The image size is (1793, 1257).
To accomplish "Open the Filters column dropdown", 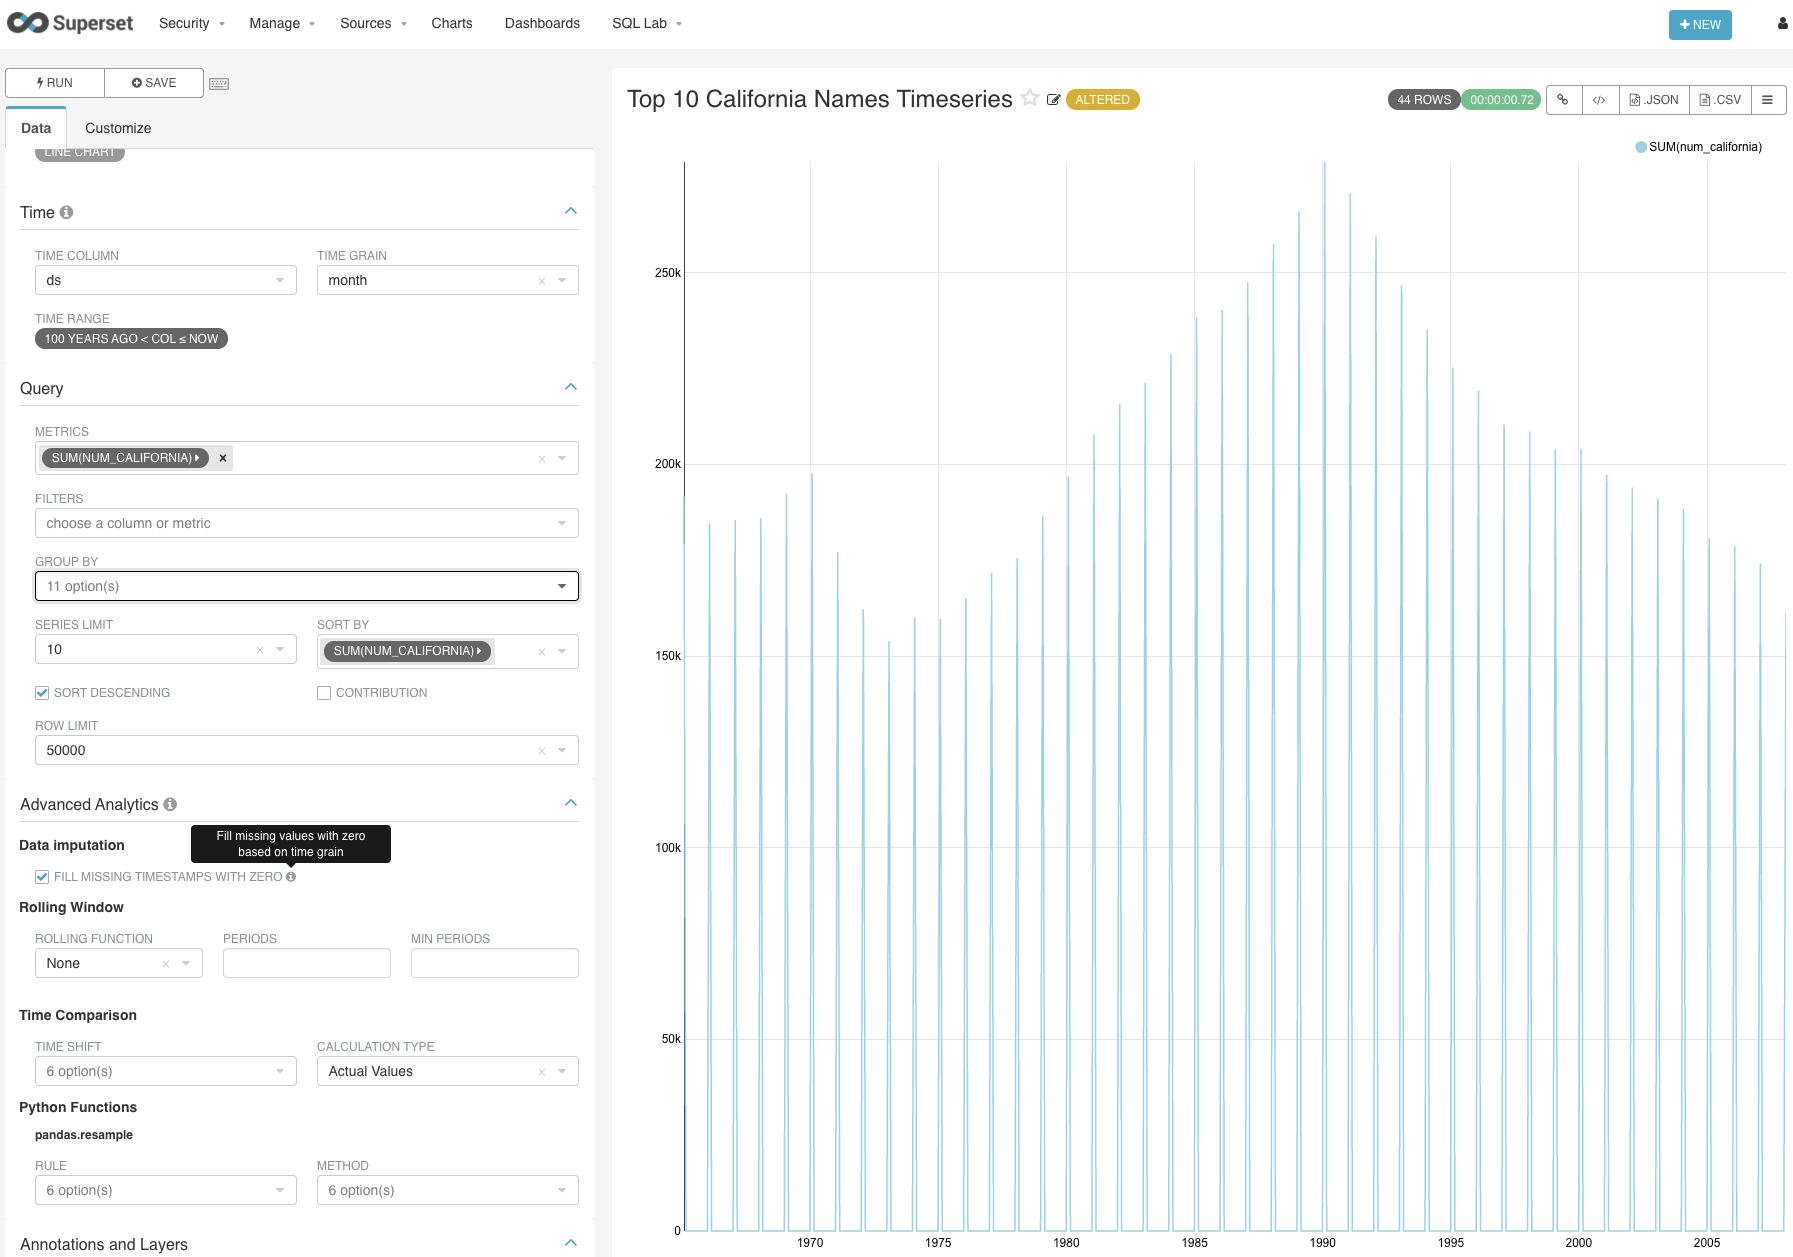I will 307,523.
